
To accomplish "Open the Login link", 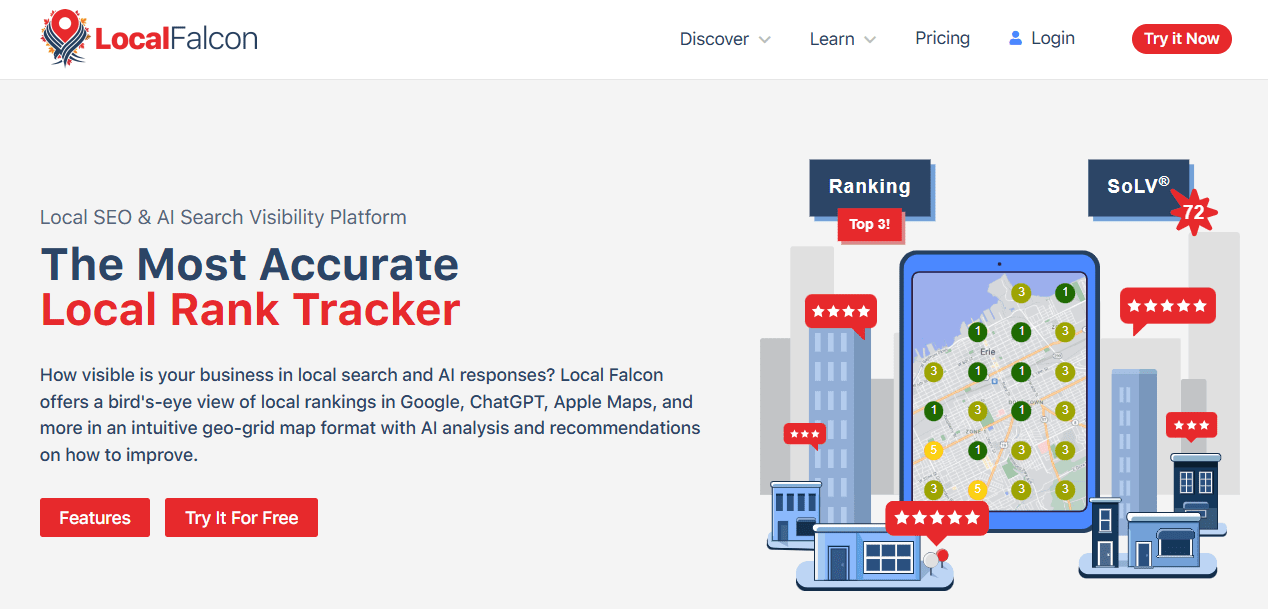I will [1052, 39].
